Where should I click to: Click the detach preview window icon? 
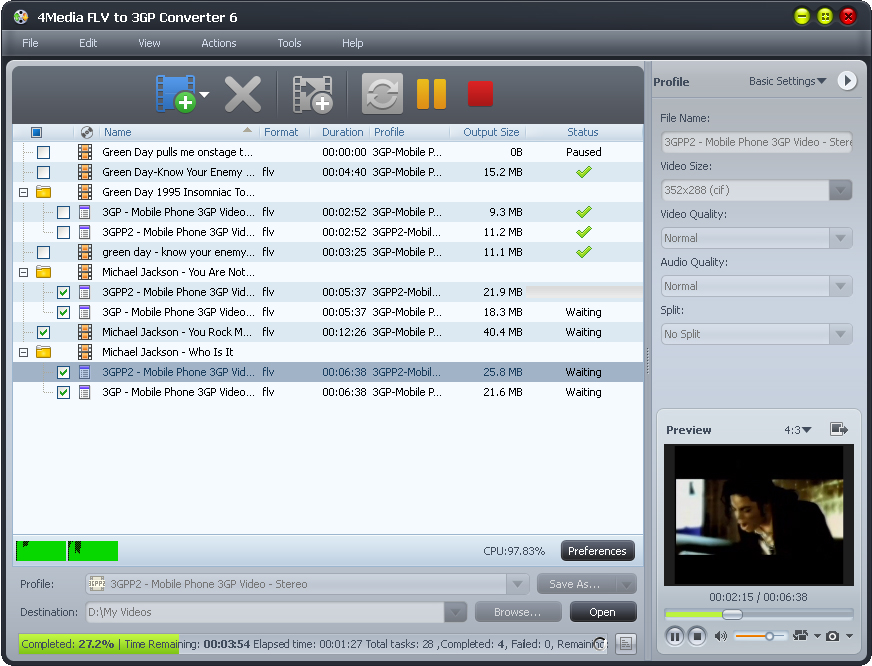click(x=839, y=429)
